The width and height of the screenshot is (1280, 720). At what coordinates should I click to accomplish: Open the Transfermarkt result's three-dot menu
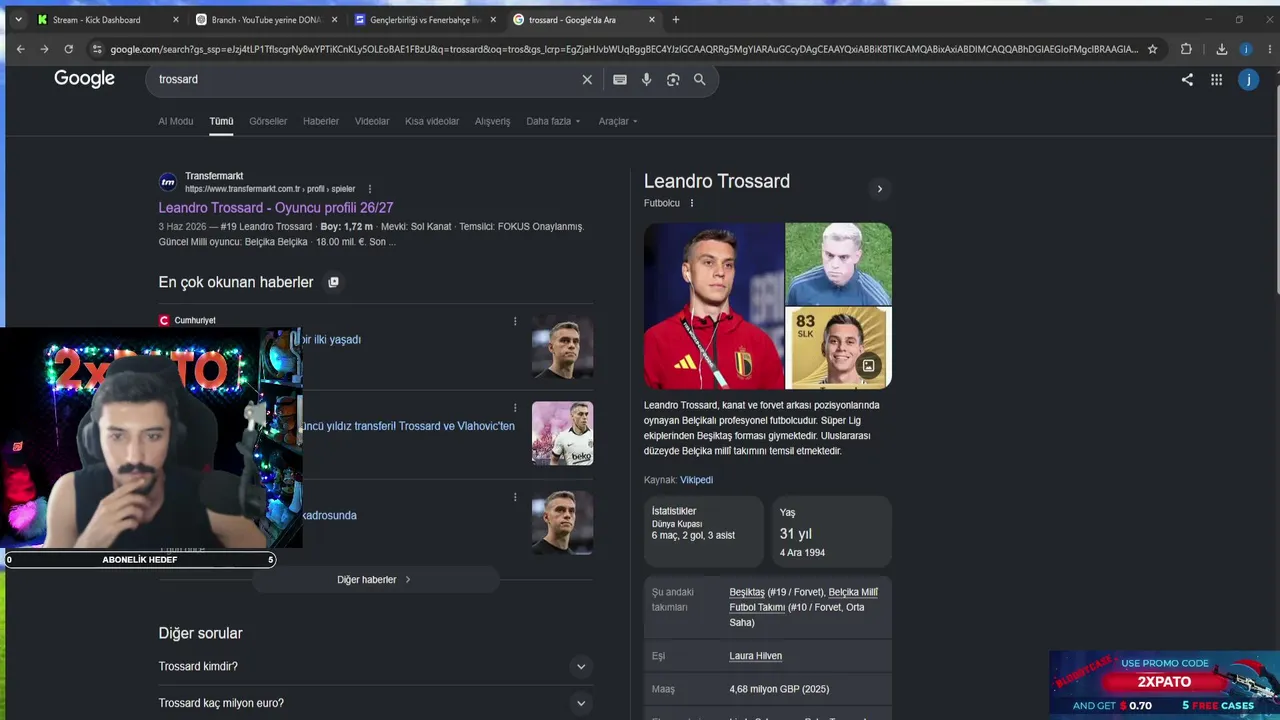click(369, 189)
